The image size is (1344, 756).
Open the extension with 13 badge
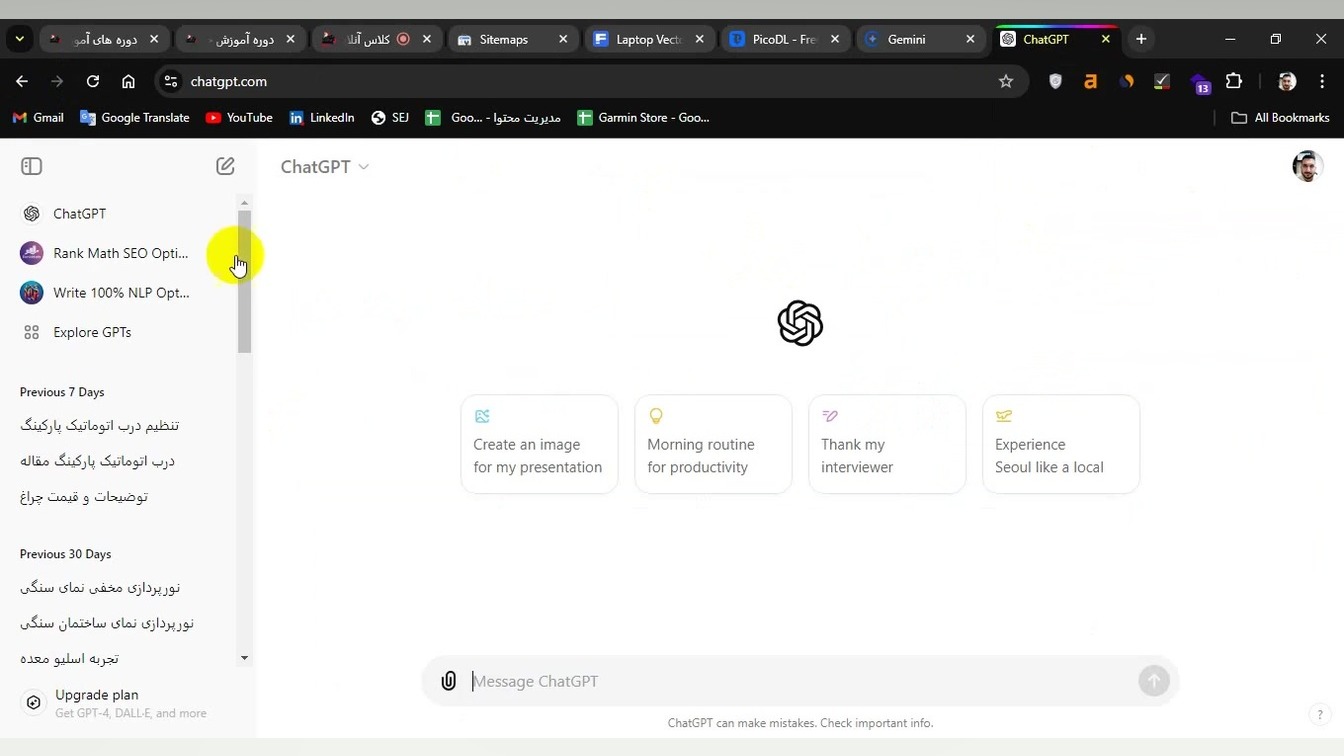click(1200, 82)
